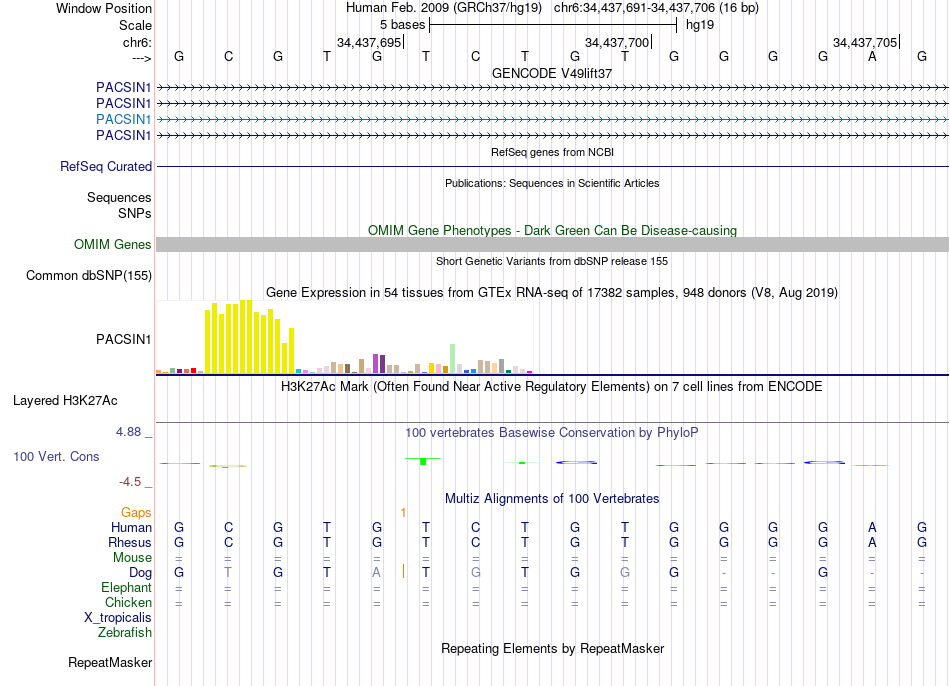Click the 34,437,695 ruler coordinate
The image size is (950, 686).
[369, 42]
